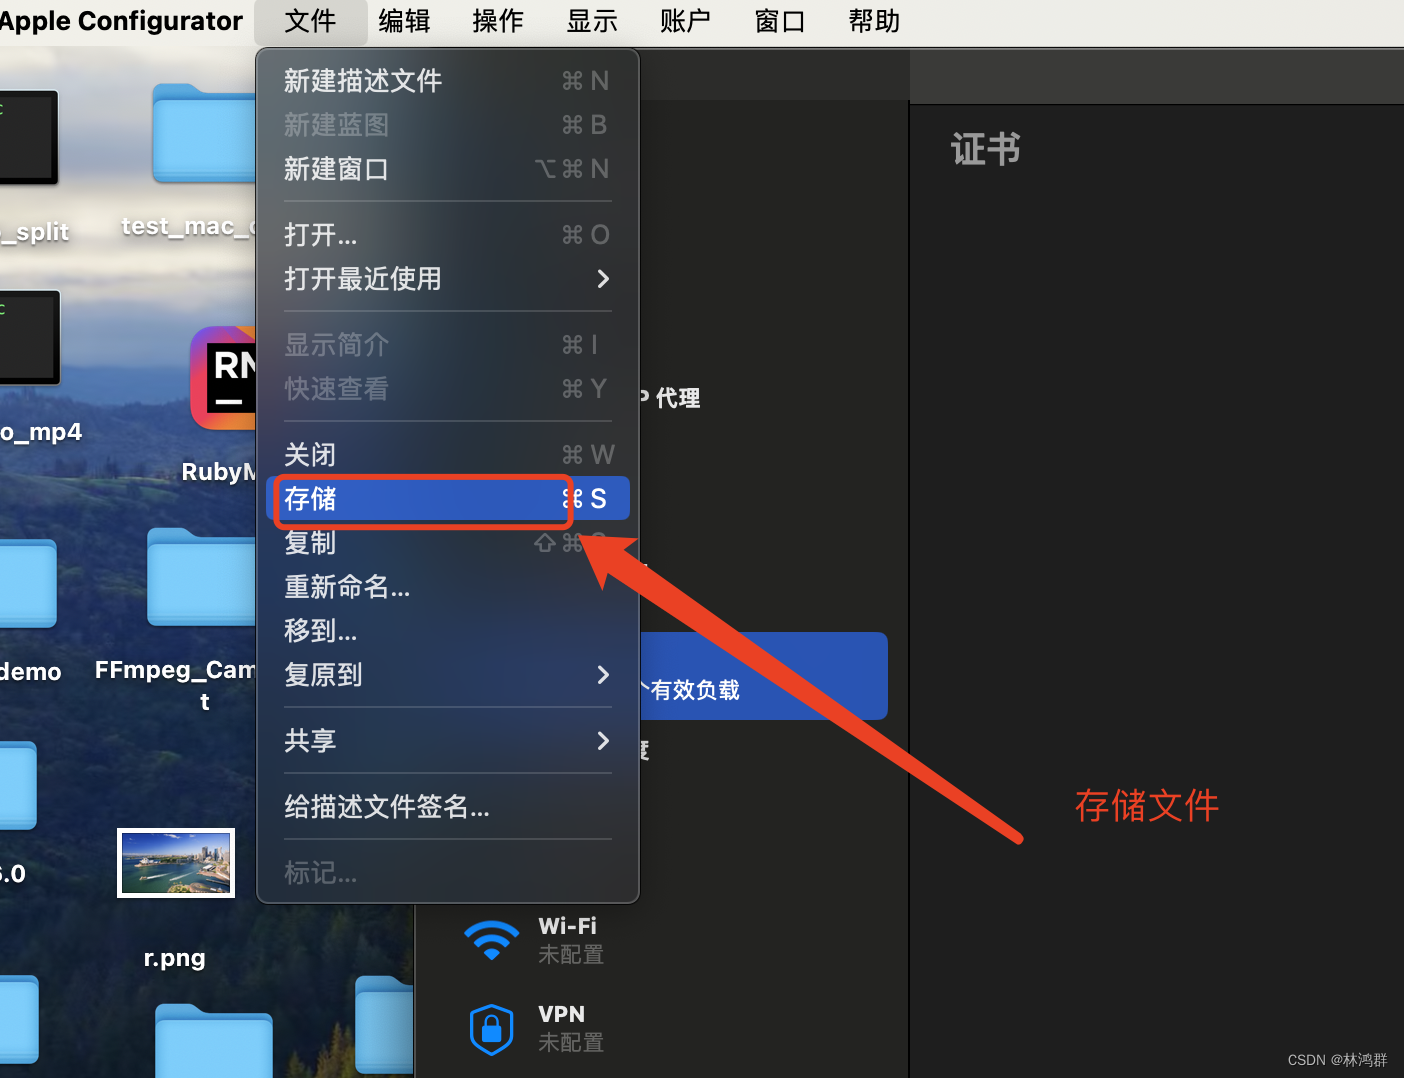Click Apple Configurator app menu
Image resolution: width=1404 pixels, height=1078 pixels.
(120, 21)
